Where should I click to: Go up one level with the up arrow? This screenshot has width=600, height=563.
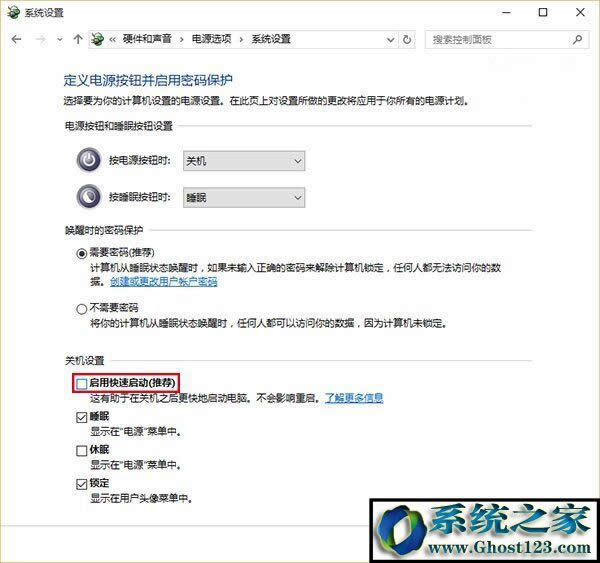coord(78,39)
